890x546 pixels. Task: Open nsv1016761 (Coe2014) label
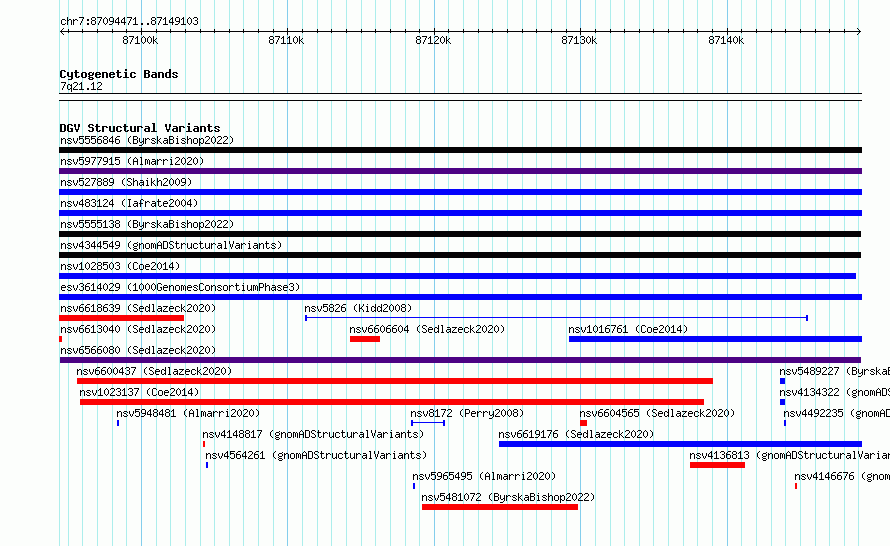pos(628,329)
